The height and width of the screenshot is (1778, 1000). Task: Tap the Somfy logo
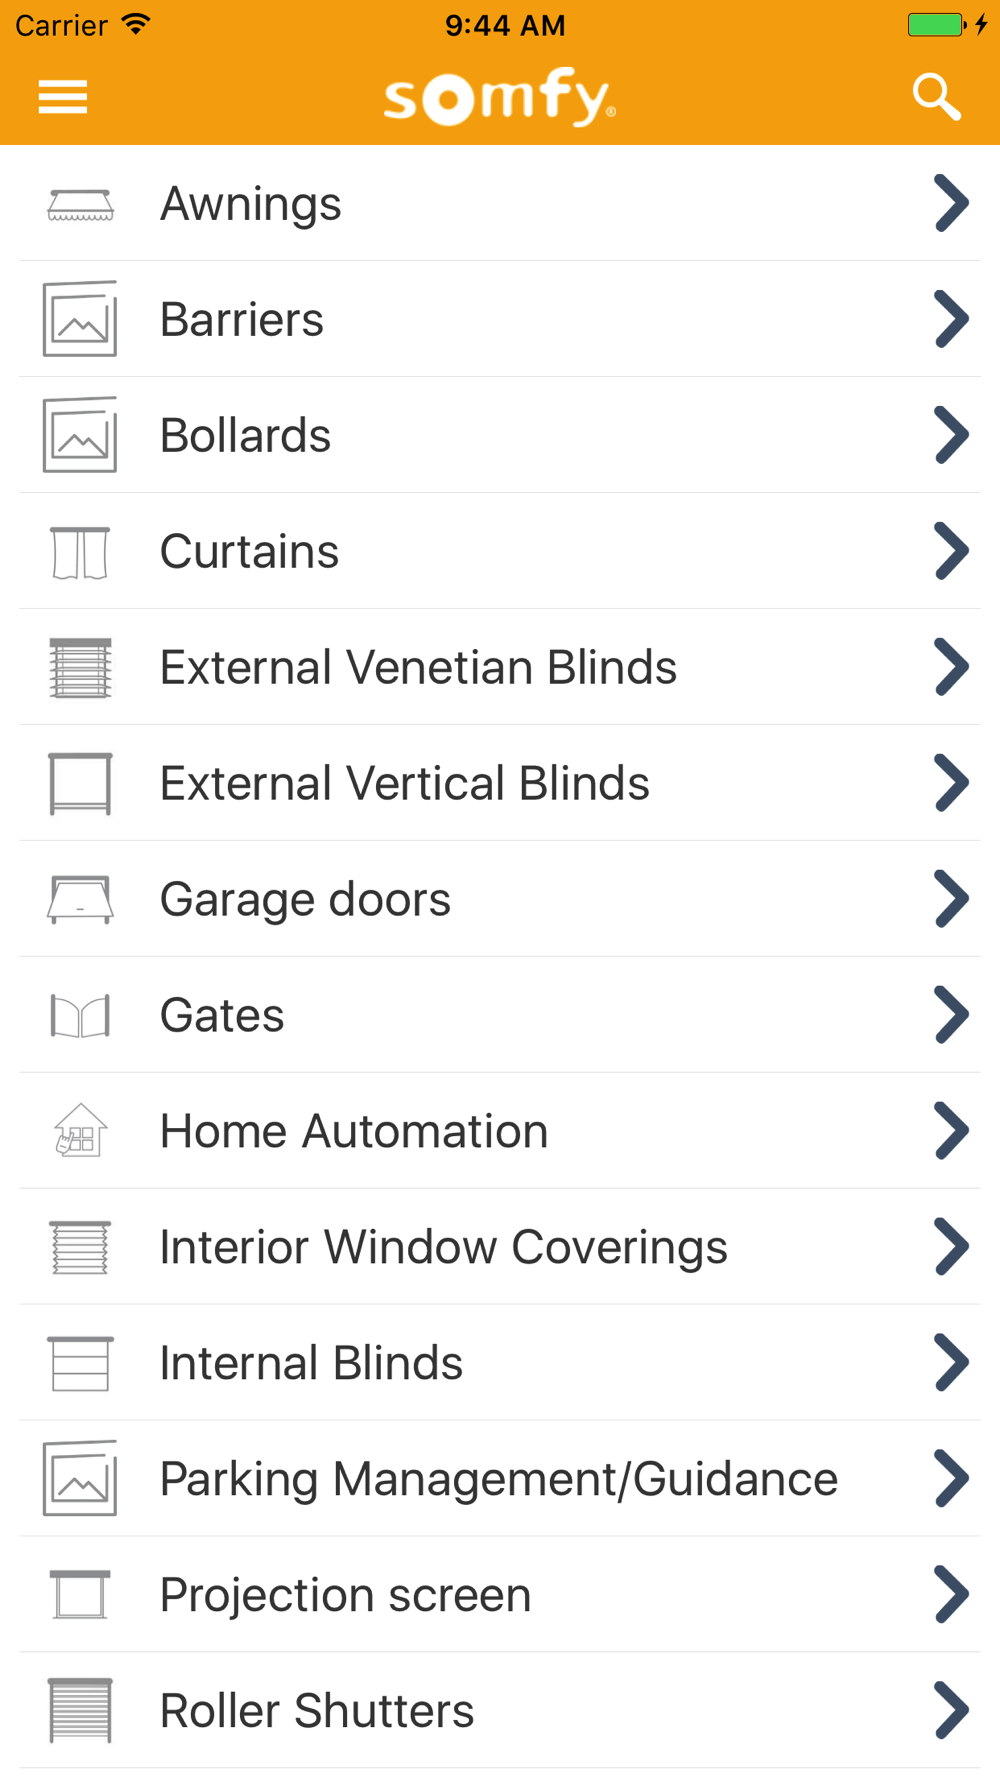click(x=500, y=97)
